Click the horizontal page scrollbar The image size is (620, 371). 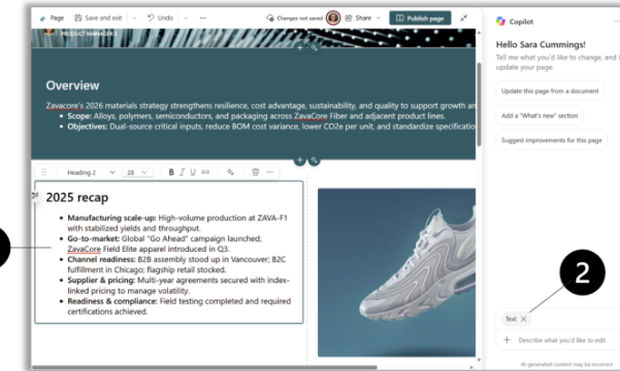(204, 367)
